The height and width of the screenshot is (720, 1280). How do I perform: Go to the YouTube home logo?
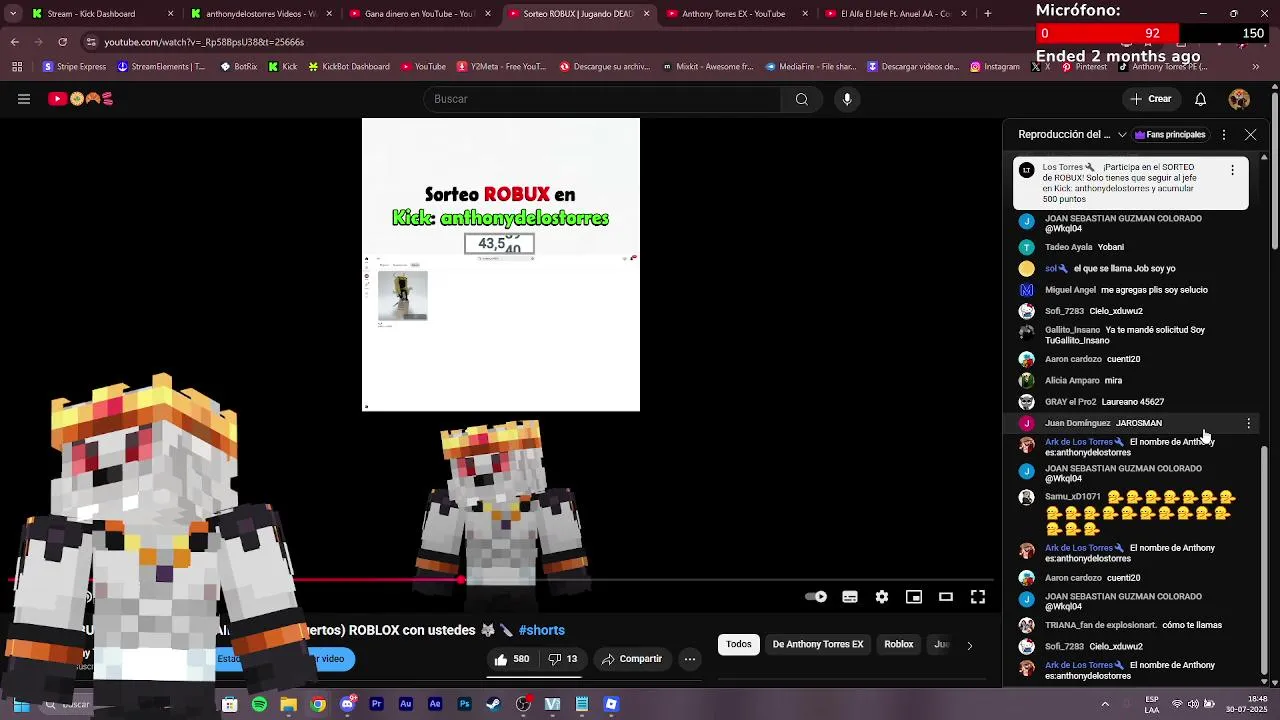tap(81, 99)
